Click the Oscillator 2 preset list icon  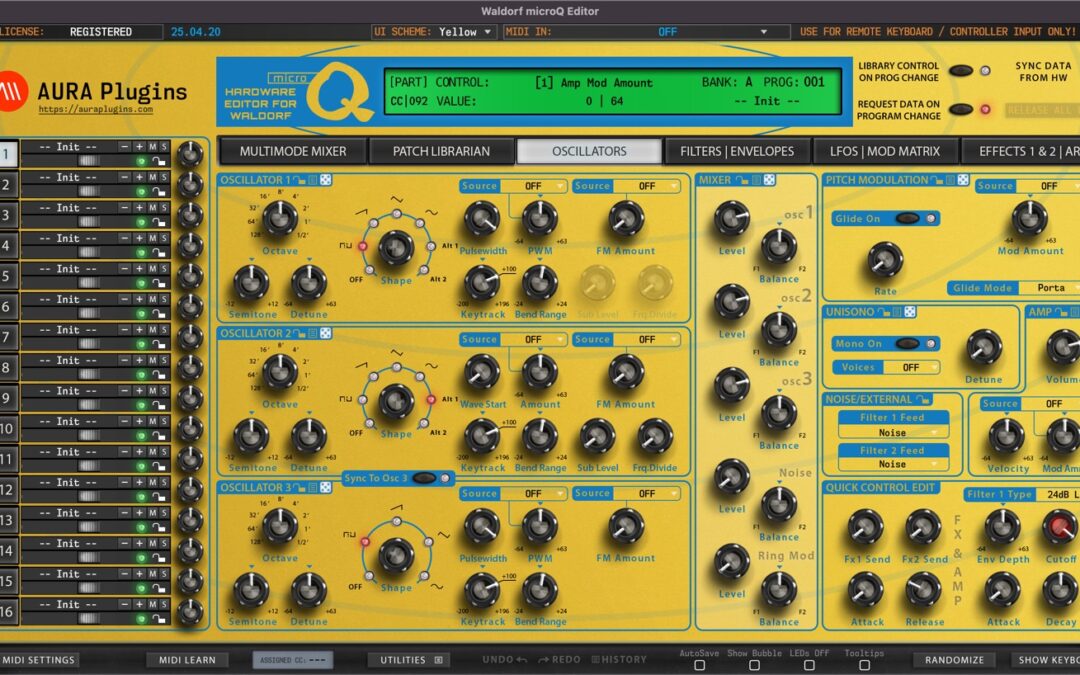tap(311, 333)
